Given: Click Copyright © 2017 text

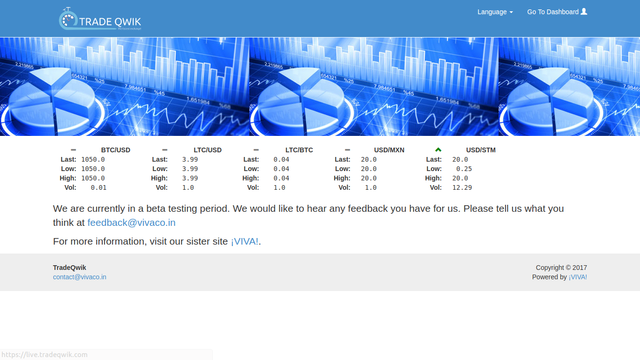Looking at the screenshot, I should point(561,267).
